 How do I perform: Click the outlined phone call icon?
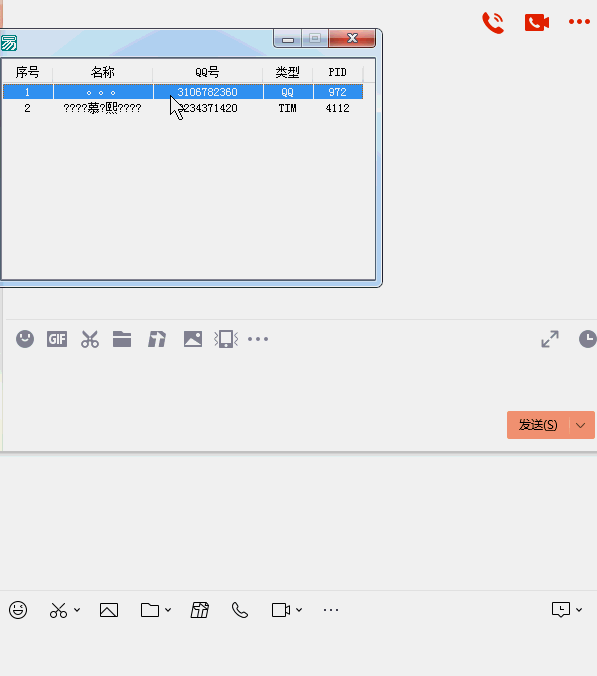pyautogui.click(x=240, y=610)
